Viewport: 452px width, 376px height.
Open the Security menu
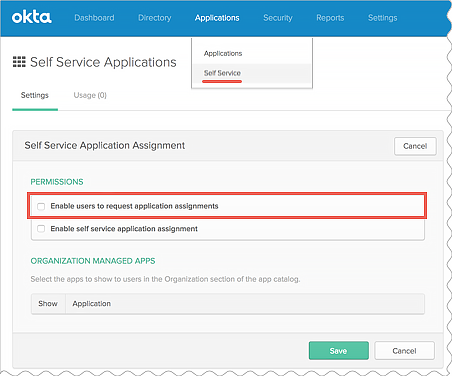(x=278, y=18)
